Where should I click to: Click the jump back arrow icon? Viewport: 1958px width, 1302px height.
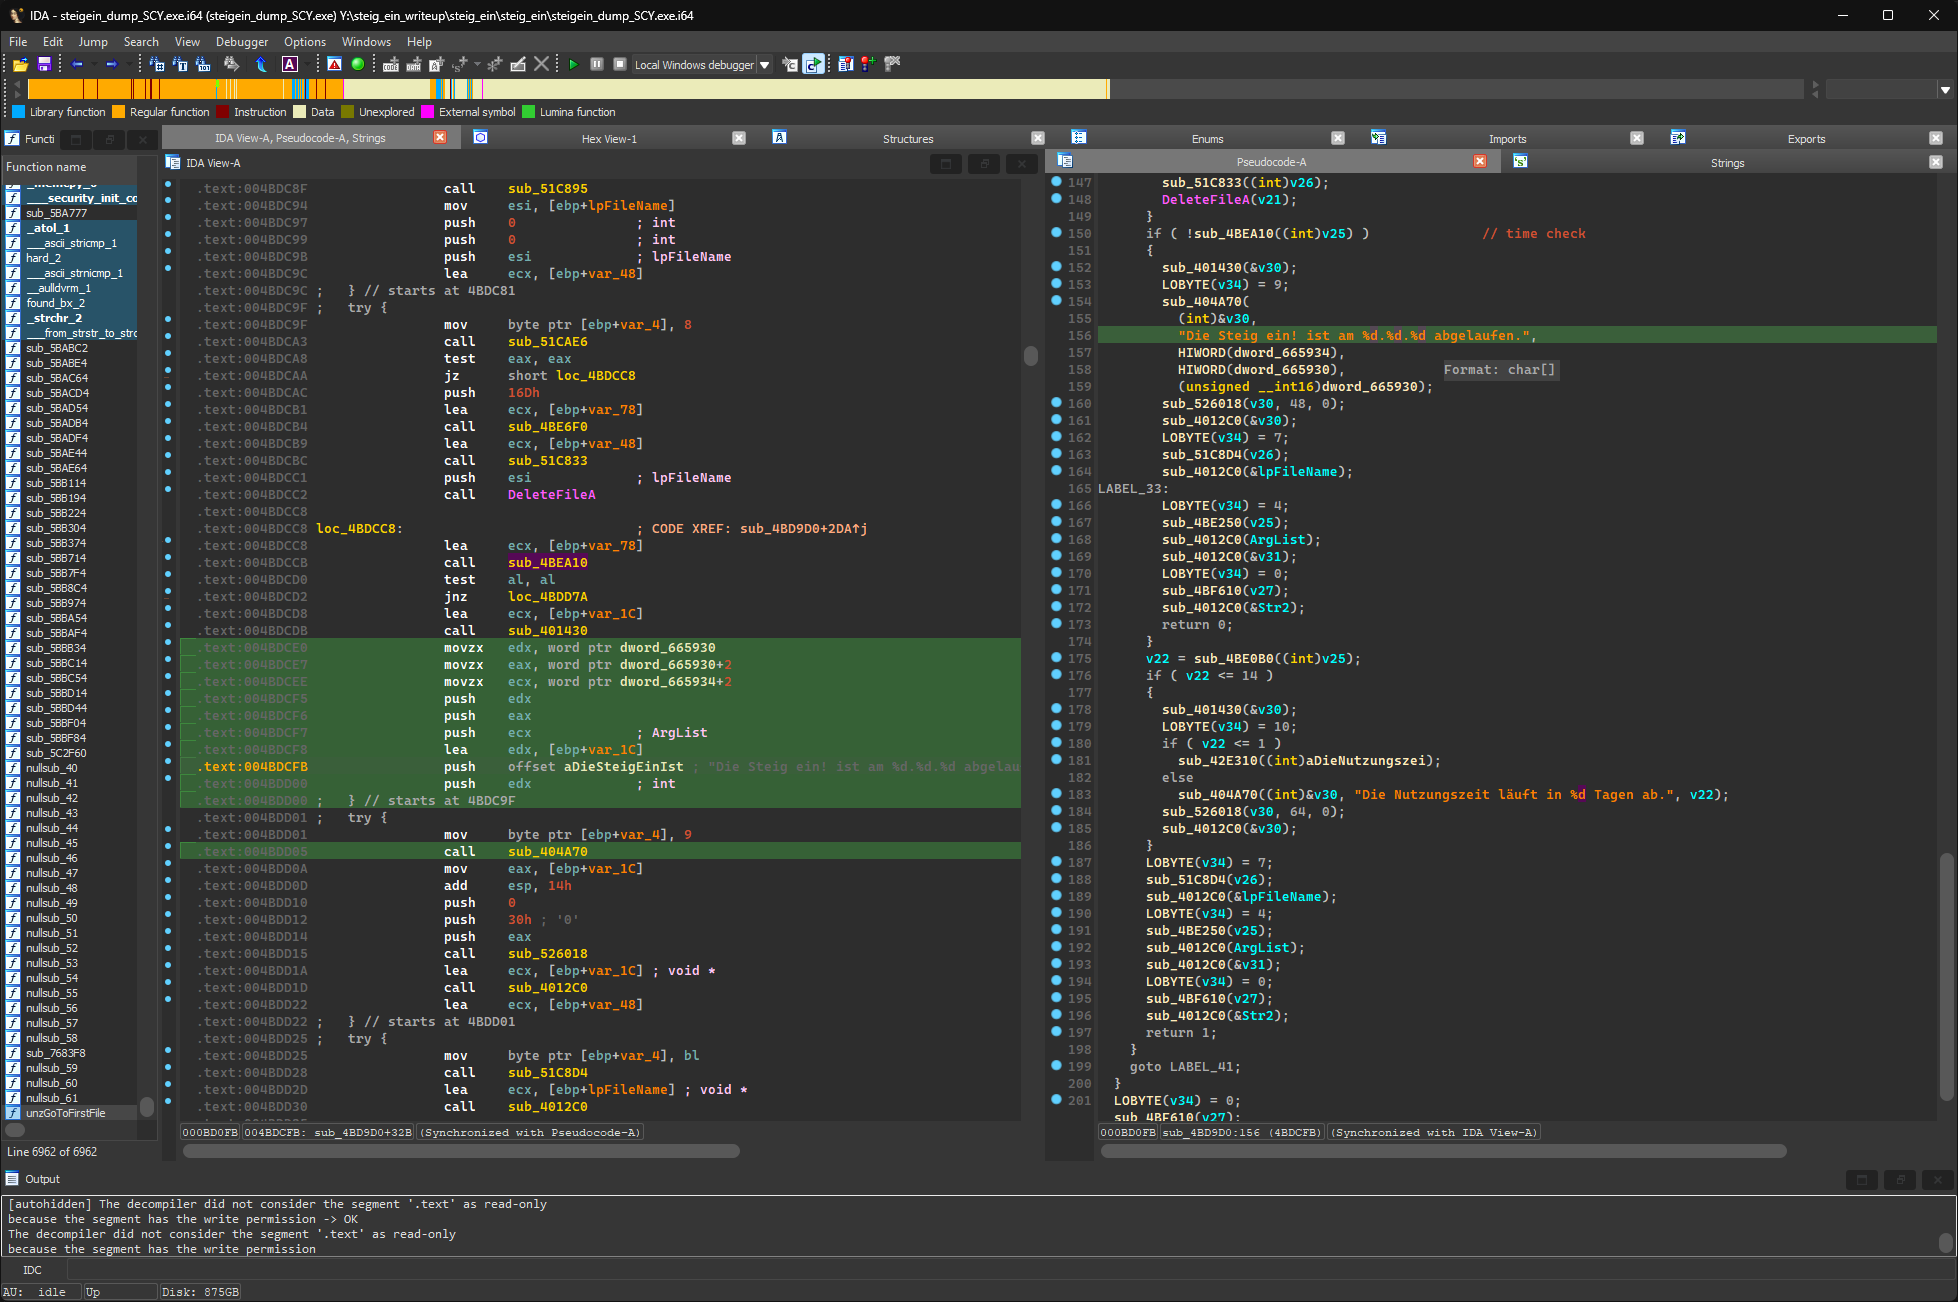click(x=77, y=64)
